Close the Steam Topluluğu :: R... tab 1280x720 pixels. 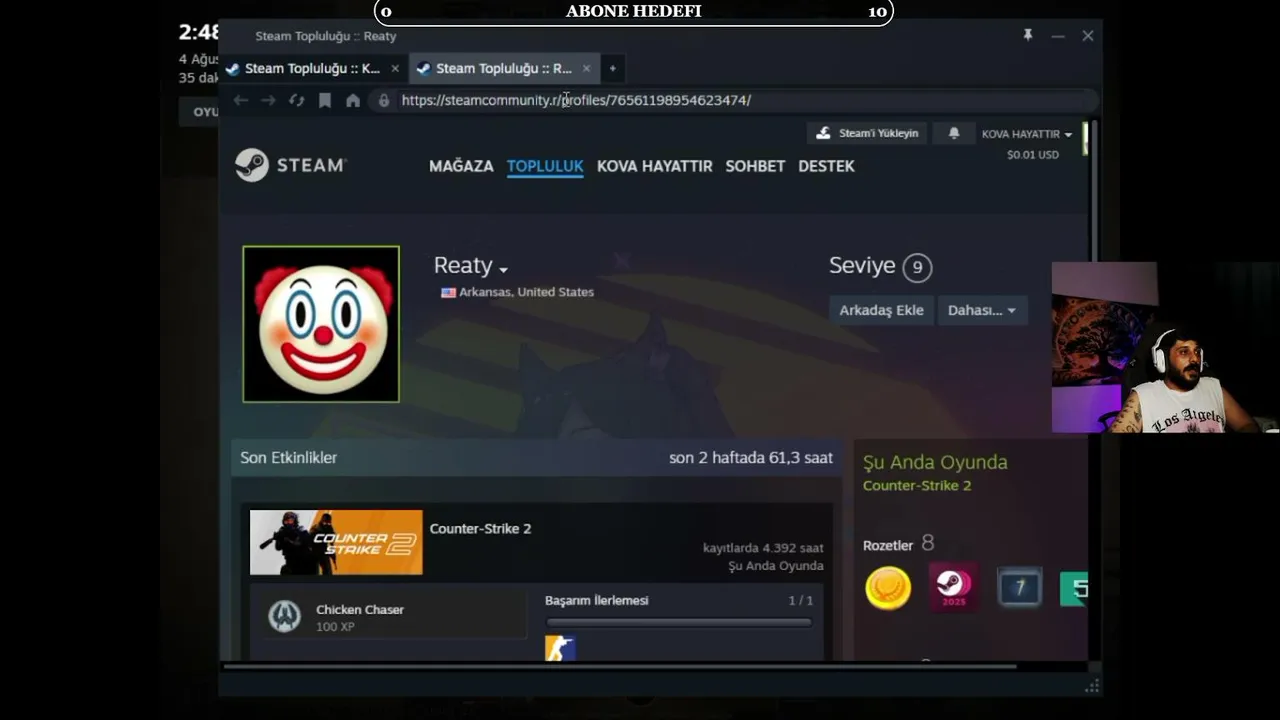pyautogui.click(x=586, y=68)
